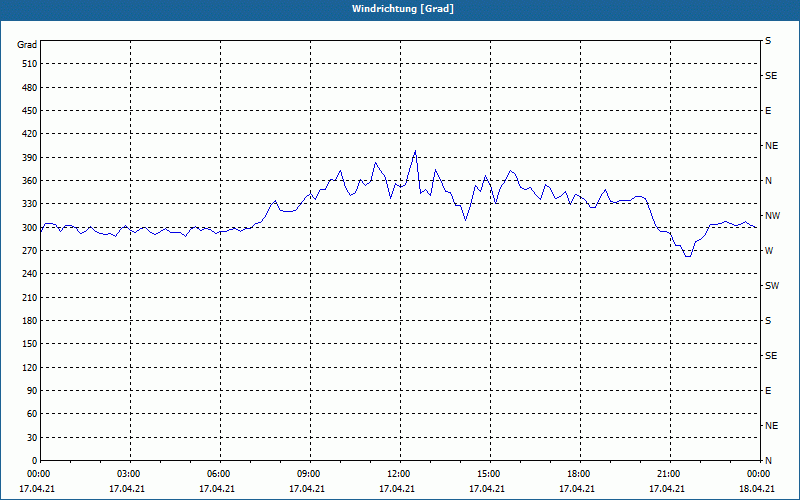
Task: Click the 00:00 label above the 18.04.21 date
Action: (x=759, y=474)
